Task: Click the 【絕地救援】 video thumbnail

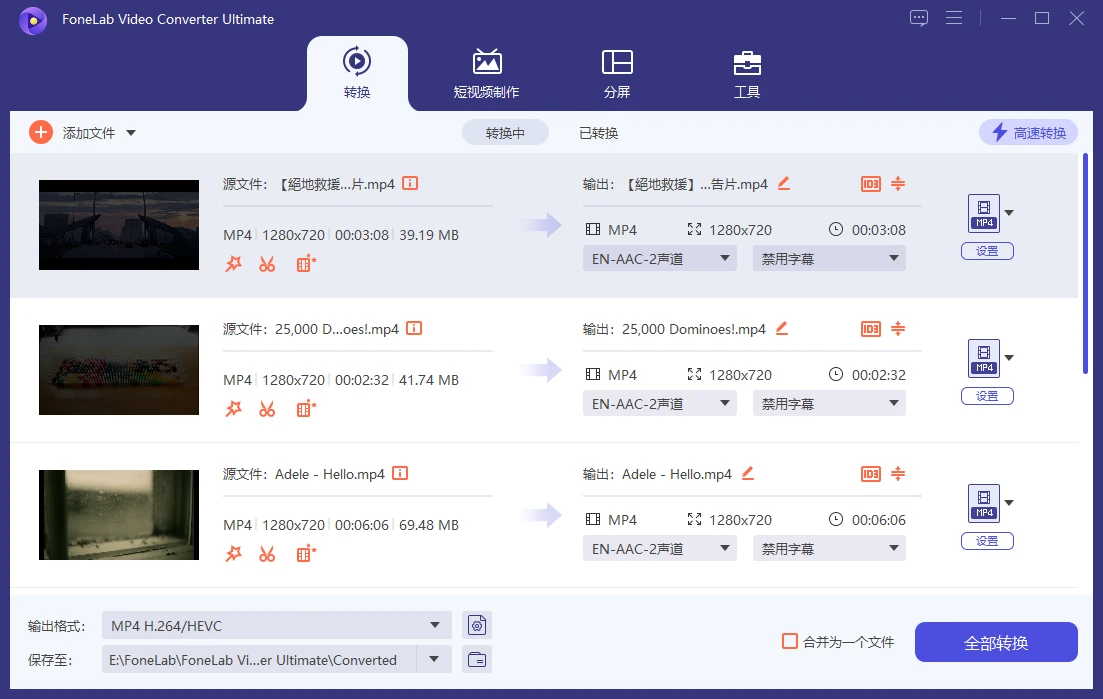Action: [x=118, y=224]
